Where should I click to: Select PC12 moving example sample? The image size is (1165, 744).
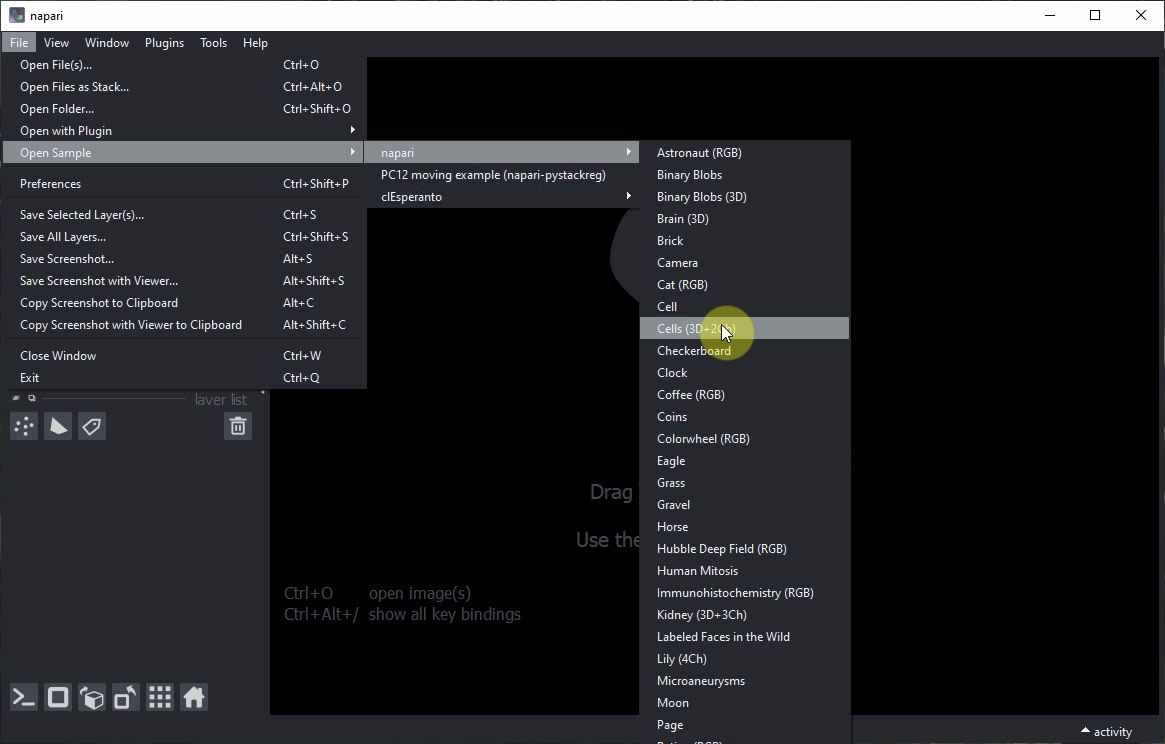[493, 175]
